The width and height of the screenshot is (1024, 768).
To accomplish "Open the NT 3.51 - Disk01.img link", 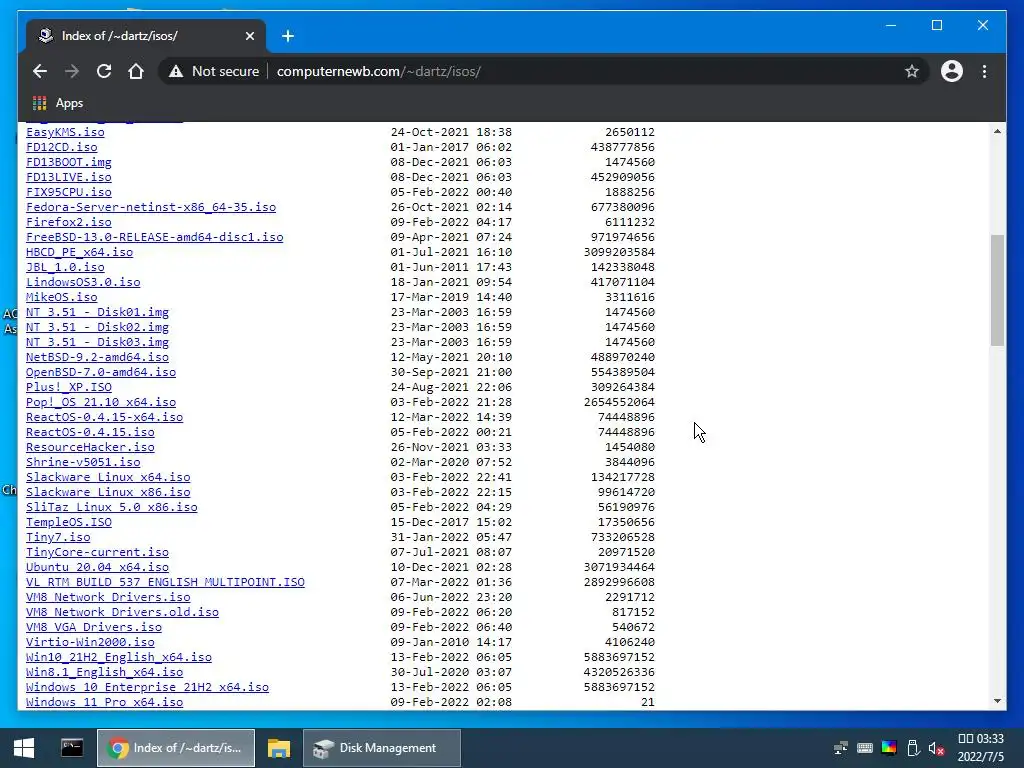I will pyautogui.click(x=97, y=312).
